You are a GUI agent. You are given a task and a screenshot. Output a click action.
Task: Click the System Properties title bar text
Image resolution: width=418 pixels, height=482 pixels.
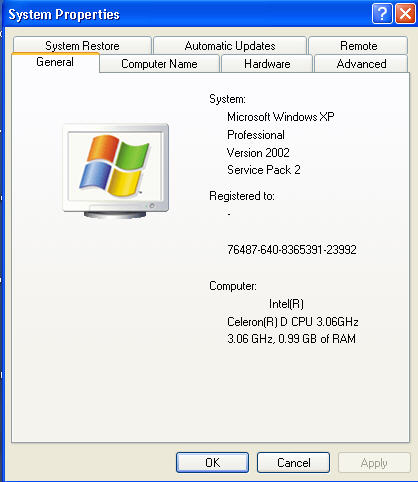tap(64, 15)
